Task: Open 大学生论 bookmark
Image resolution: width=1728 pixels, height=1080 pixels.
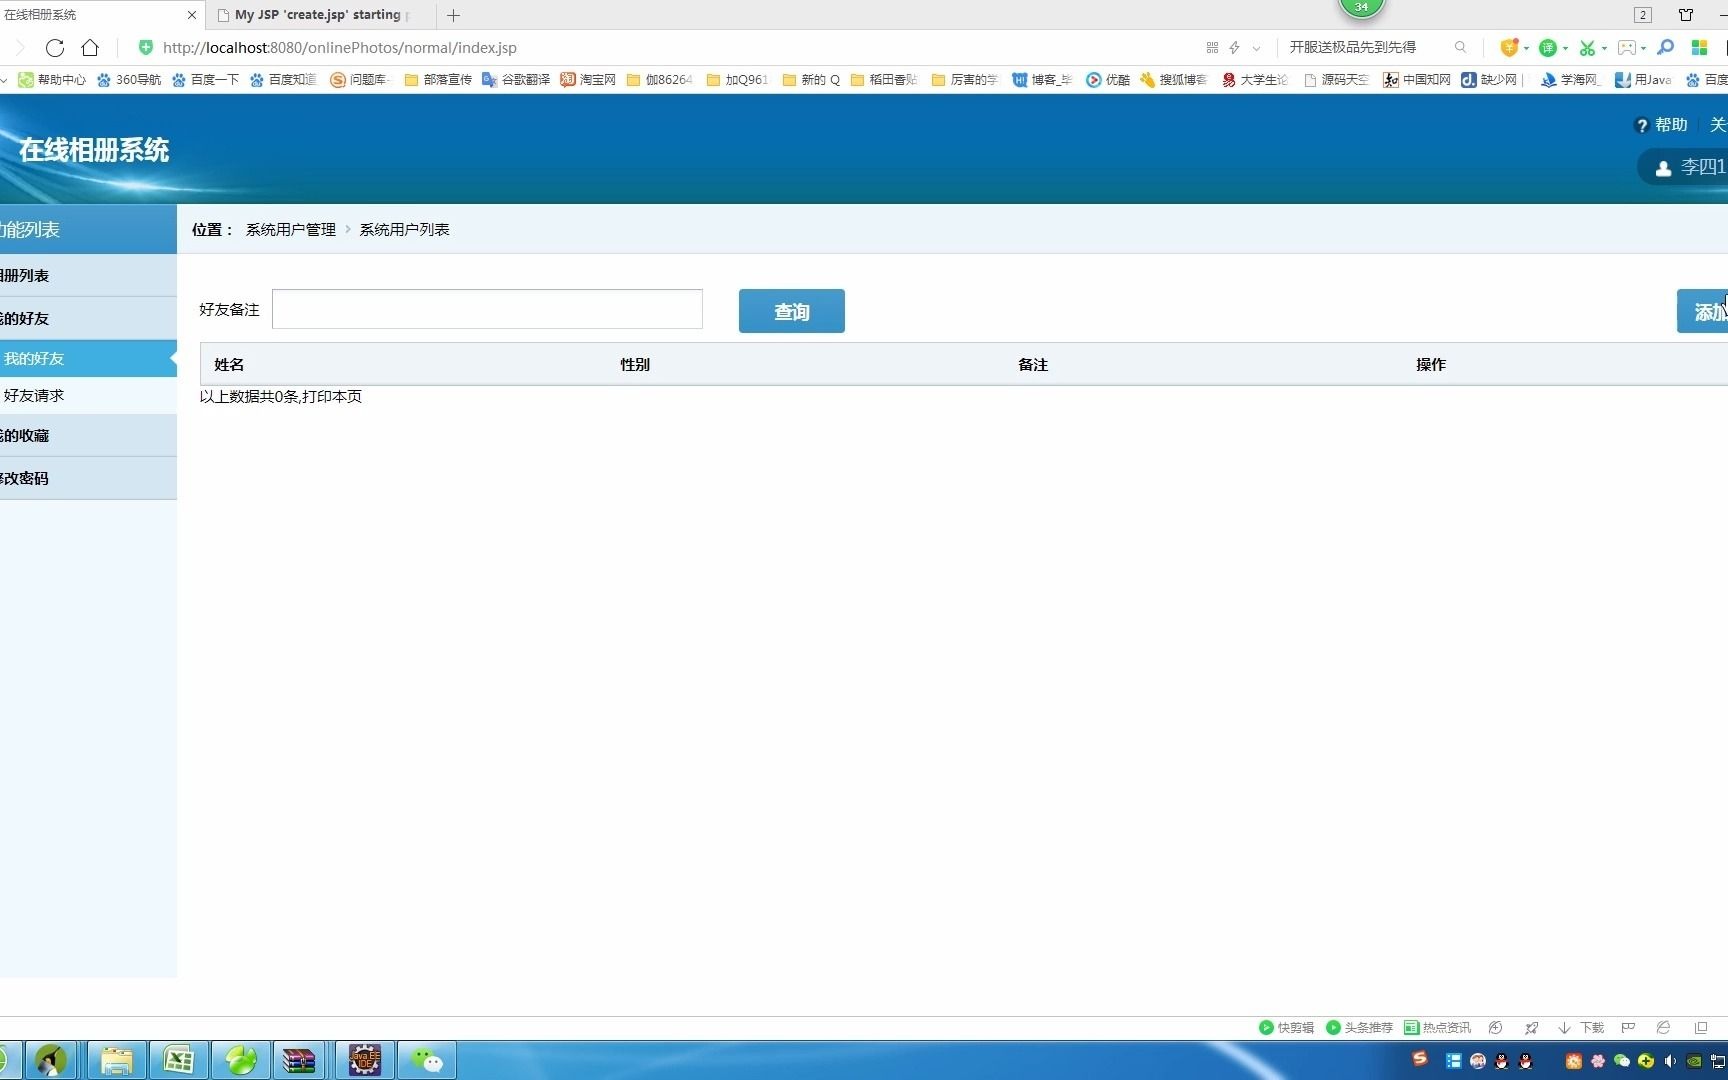Action: pyautogui.click(x=1255, y=79)
